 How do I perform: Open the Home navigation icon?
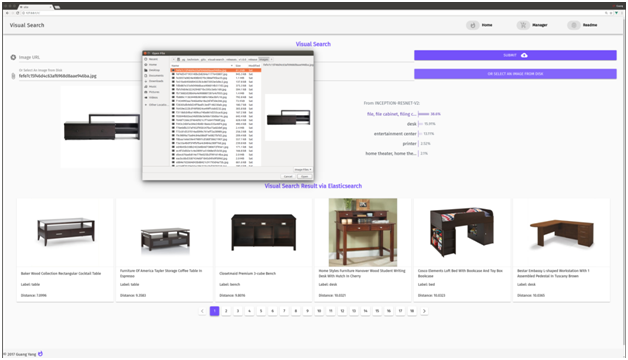click(473, 25)
